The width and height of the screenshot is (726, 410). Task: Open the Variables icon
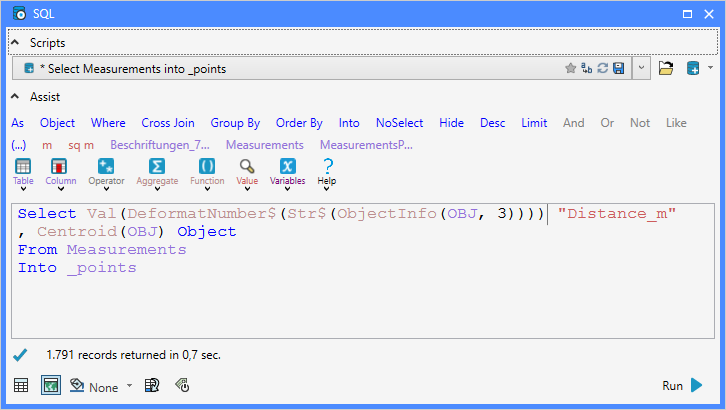(288, 166)
